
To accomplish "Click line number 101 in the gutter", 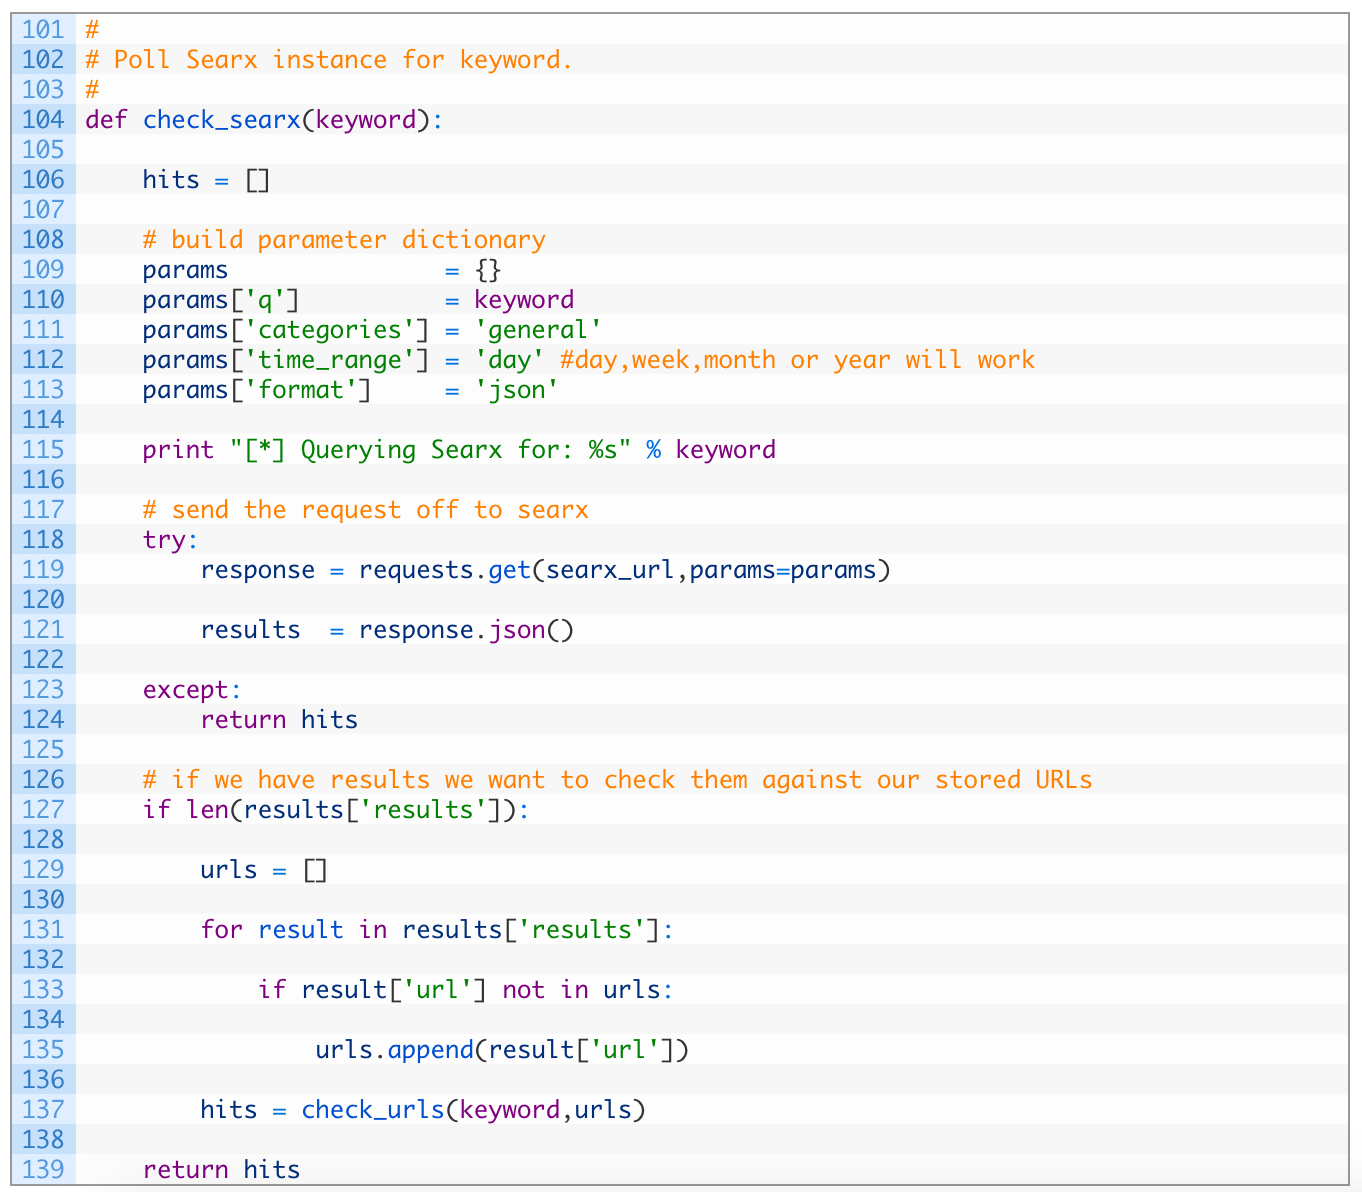I will pyautogui.click(x=43, y=30).
